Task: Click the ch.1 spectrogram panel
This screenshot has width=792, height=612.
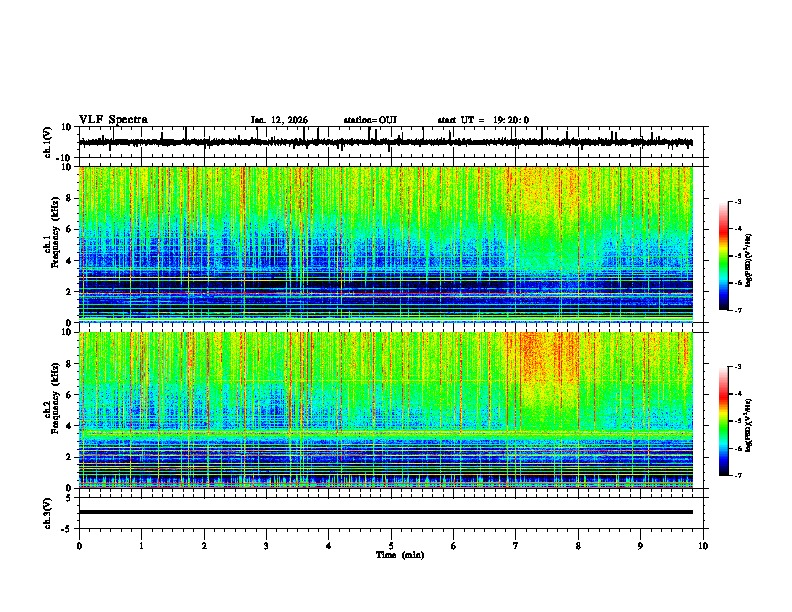Action: pos(386,244)
